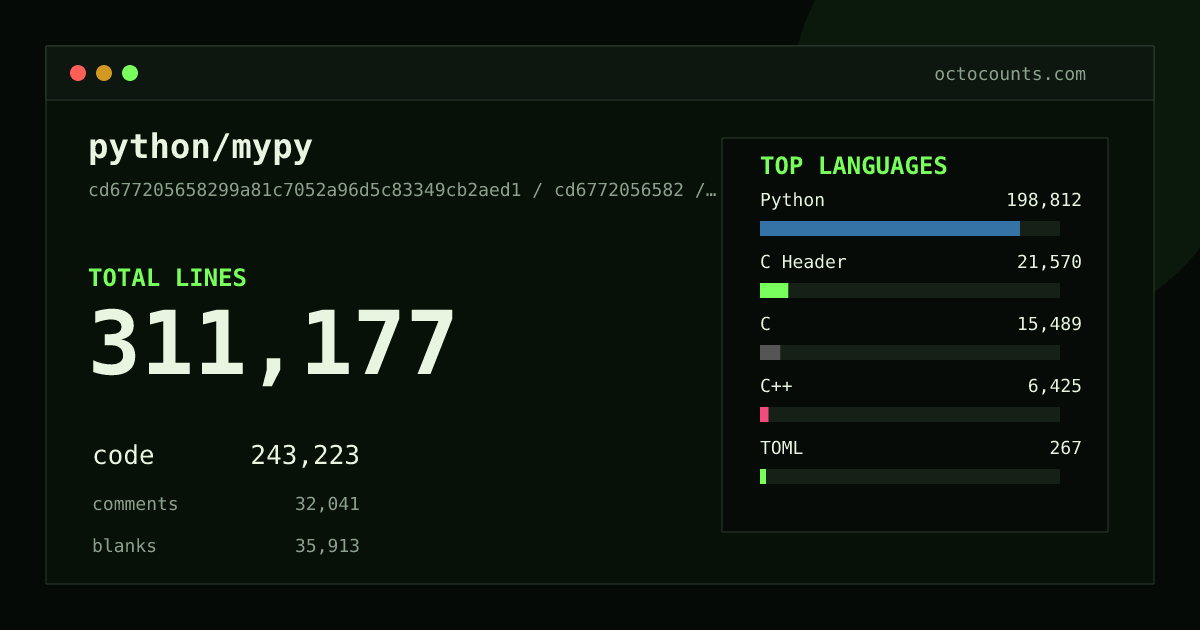Select the C Header count 21,570
Viewport: 1200px width, 630px height.
(1049, 262)
